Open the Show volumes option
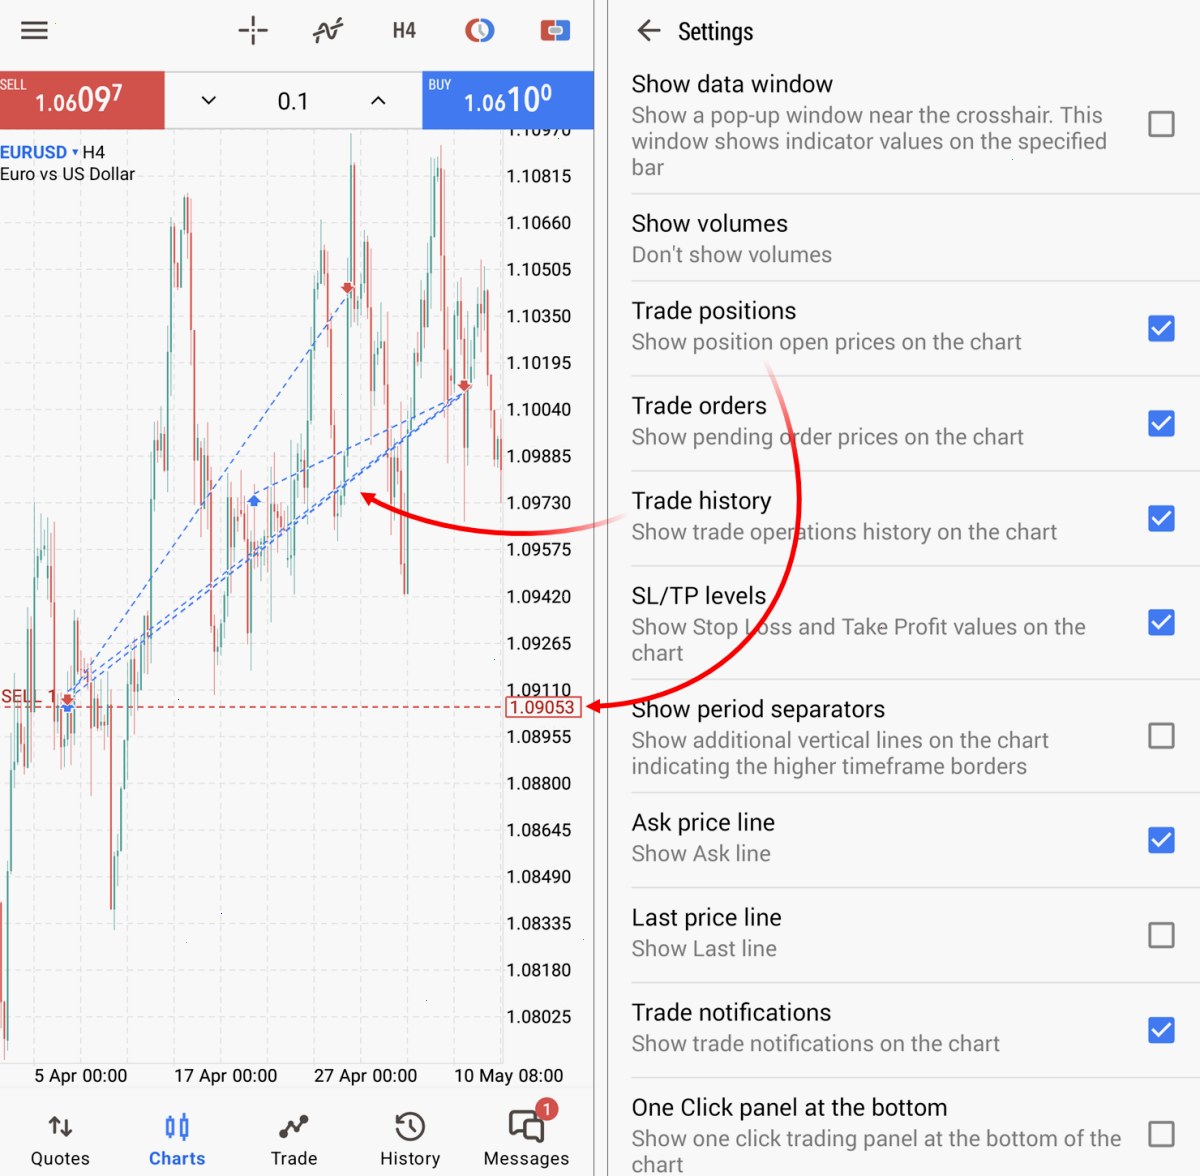This screenshot has width=1200, height=1176. [x=915, y=238]
